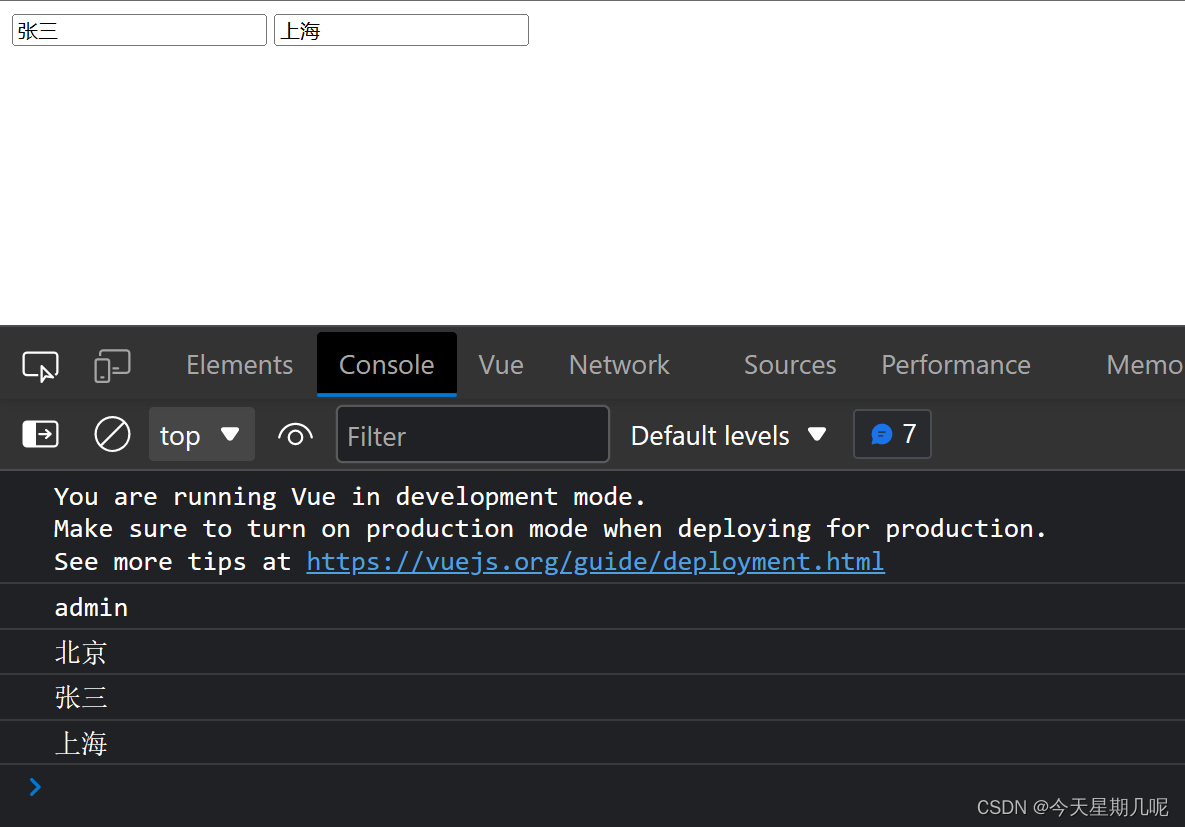Open the top frame context dropdown
1185x827 pixels.
201,434
